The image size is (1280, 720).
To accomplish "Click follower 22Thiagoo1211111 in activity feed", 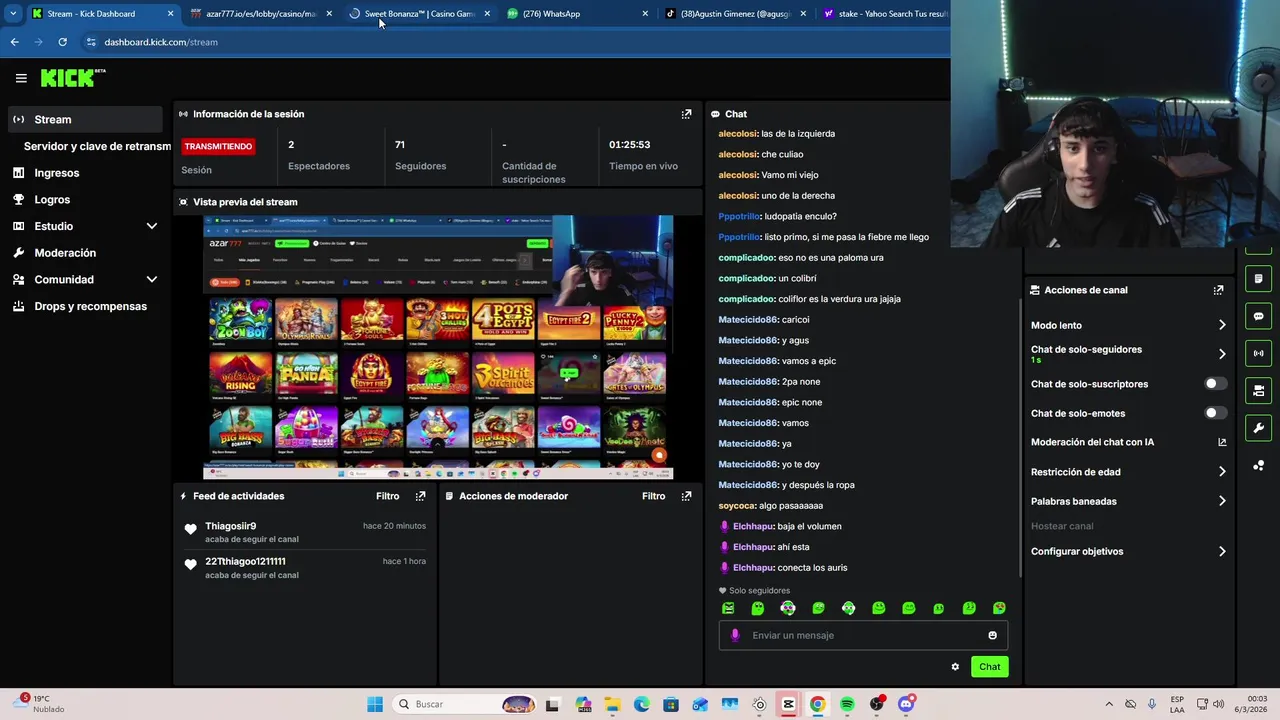I will (245, 561).
